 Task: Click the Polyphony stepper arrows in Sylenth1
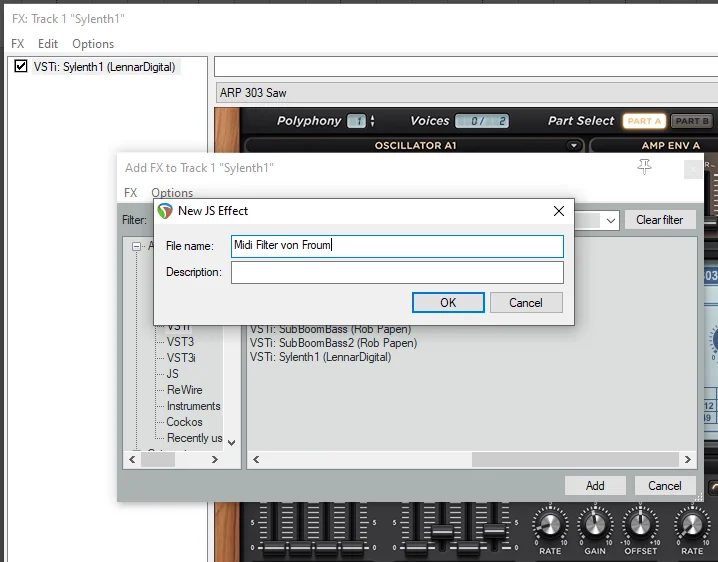[x=373, y=121]
